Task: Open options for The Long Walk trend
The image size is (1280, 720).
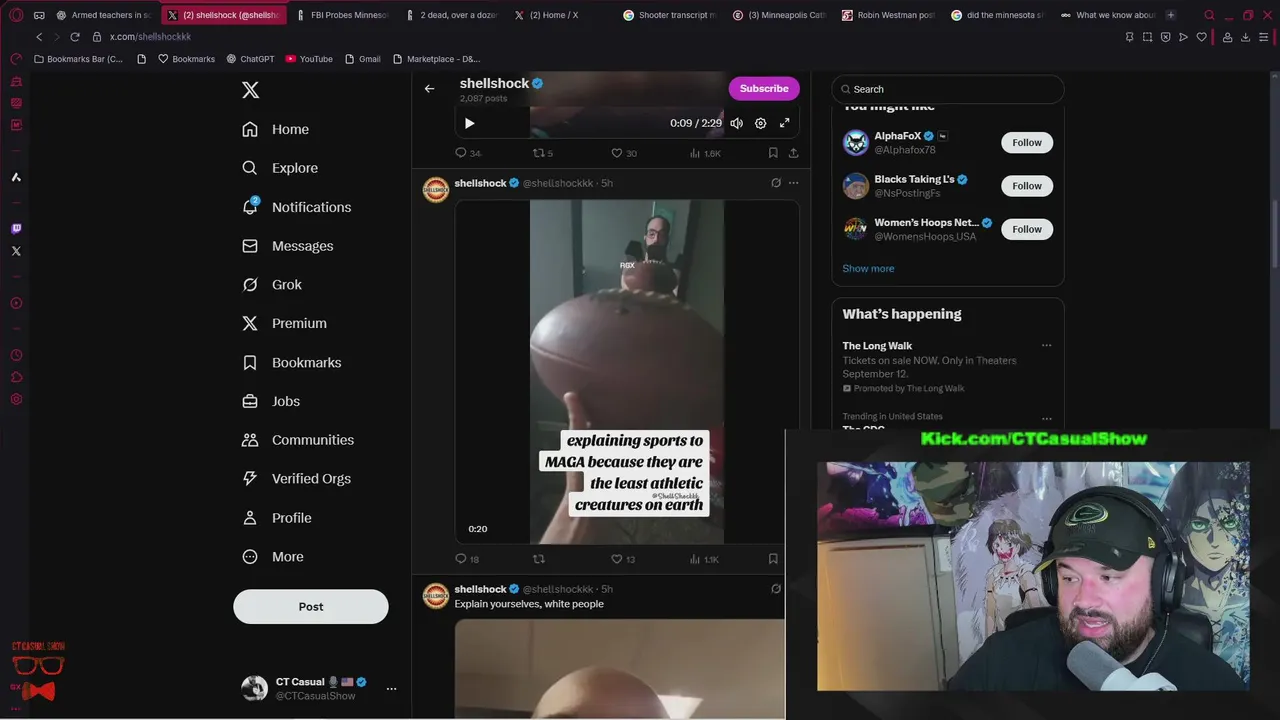Action: pos(1046,346)
